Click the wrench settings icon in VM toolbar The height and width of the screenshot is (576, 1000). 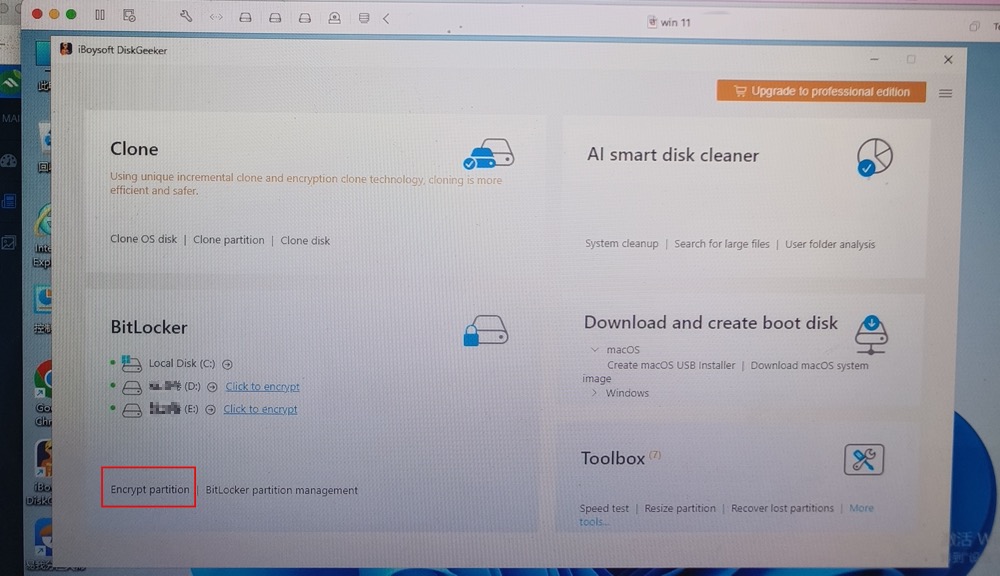pyautogui.click(x=186, y=16)
